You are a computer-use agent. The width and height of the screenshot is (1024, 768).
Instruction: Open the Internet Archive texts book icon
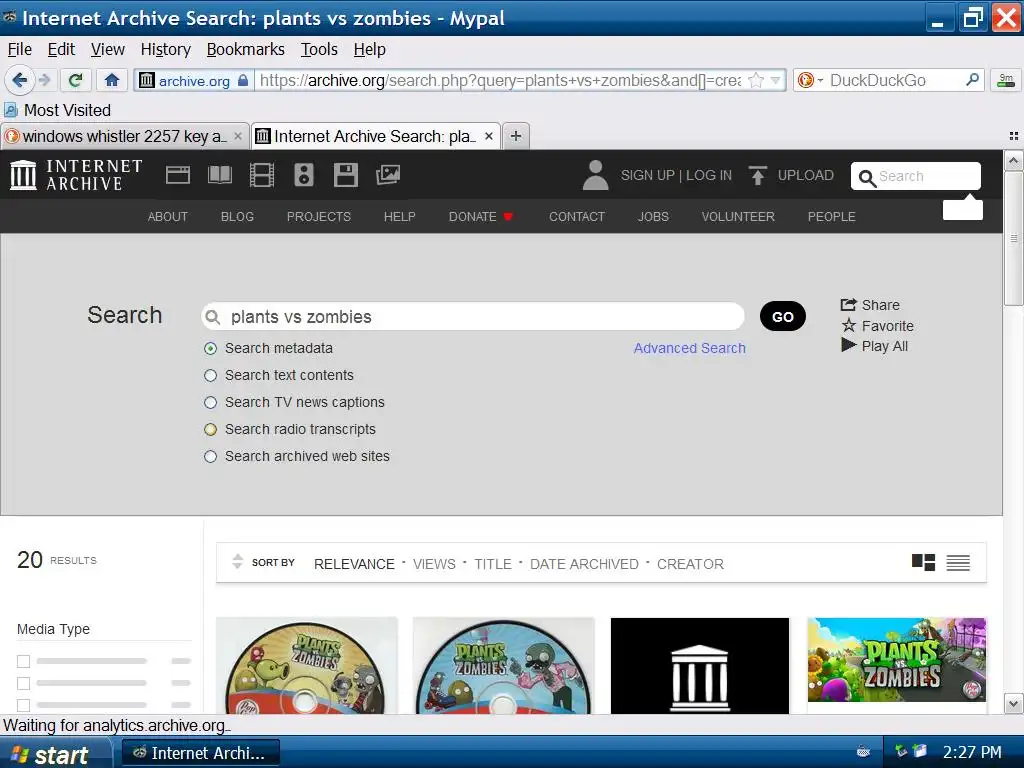tap(219, 175)
